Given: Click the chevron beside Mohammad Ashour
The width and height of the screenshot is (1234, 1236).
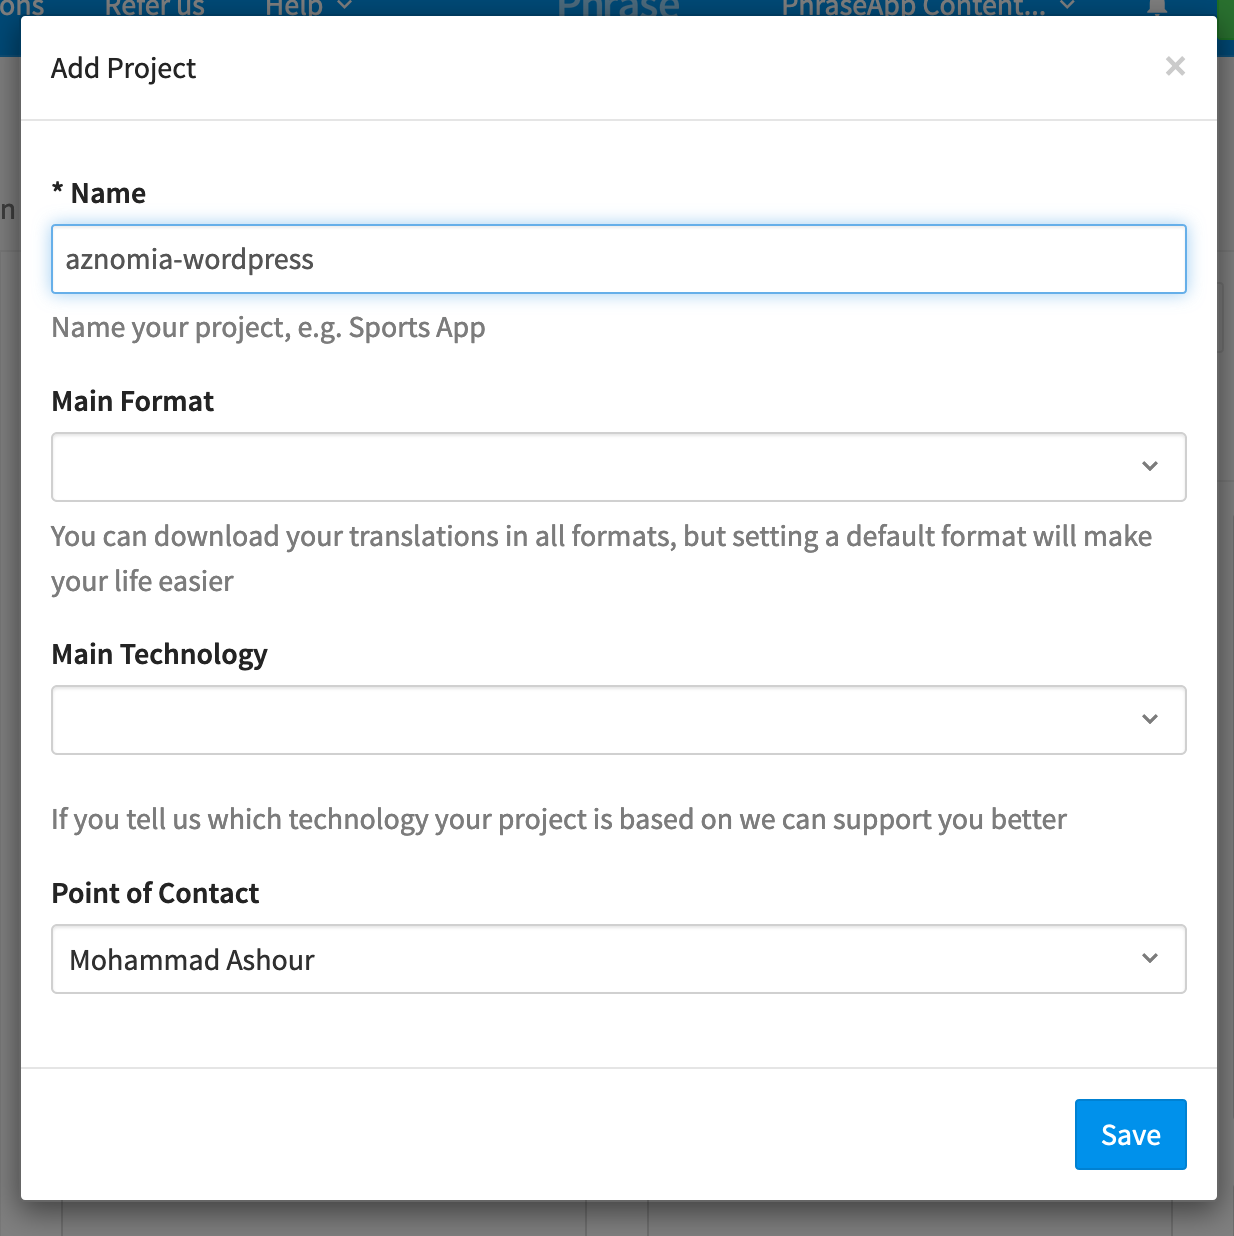Looking at the screenshot, I should click(1150, 958).
